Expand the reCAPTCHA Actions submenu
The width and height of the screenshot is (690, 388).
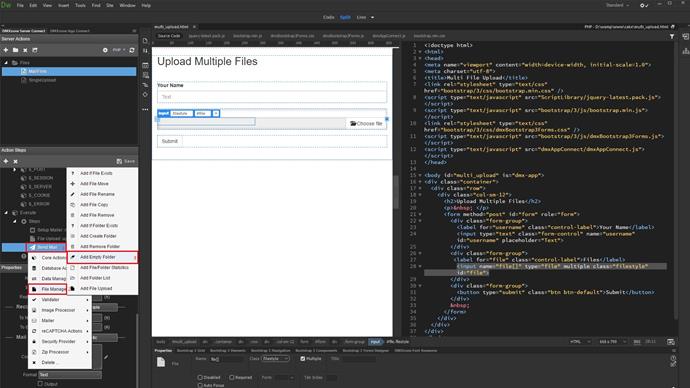click(60, 331)
